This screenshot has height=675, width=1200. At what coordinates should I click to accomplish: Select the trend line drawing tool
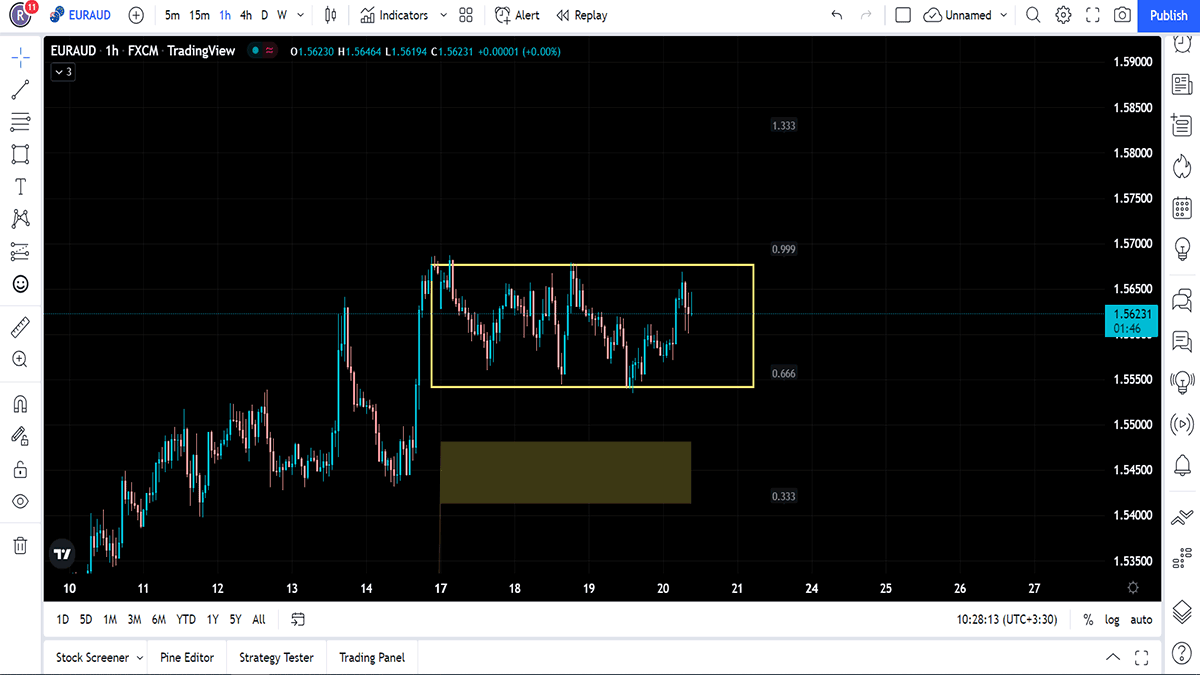coord(20,90)
